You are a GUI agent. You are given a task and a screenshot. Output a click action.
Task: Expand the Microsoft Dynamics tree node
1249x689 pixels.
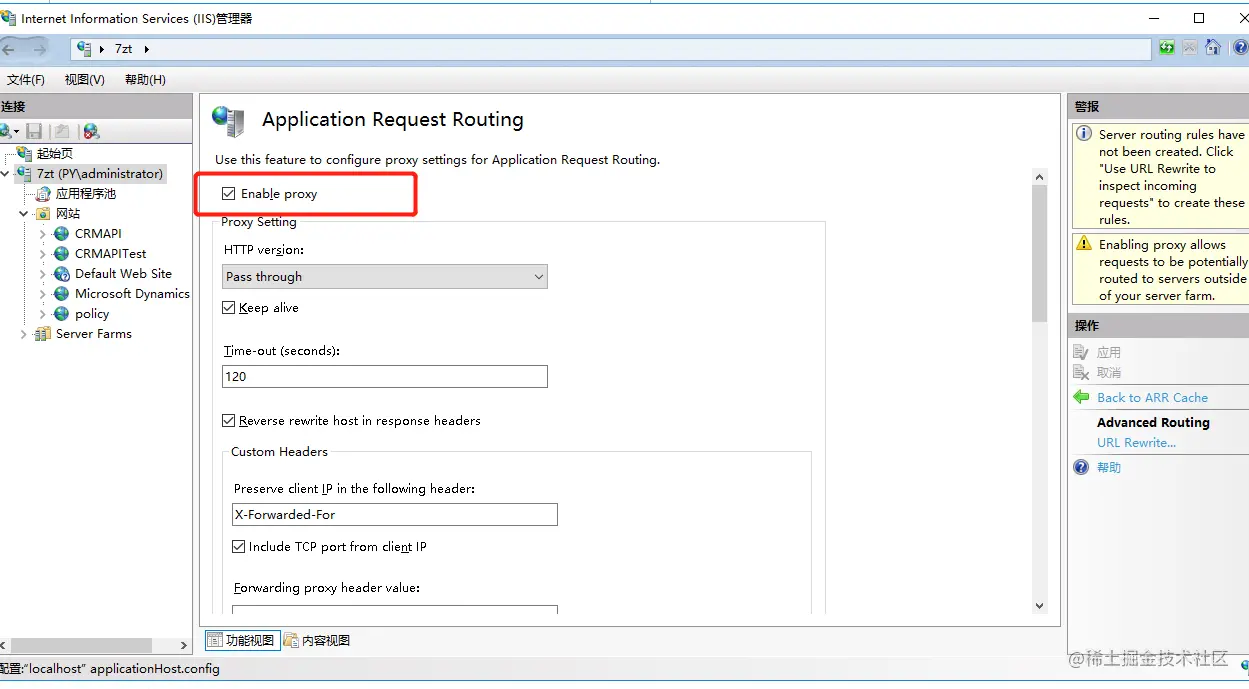(43, 293)
